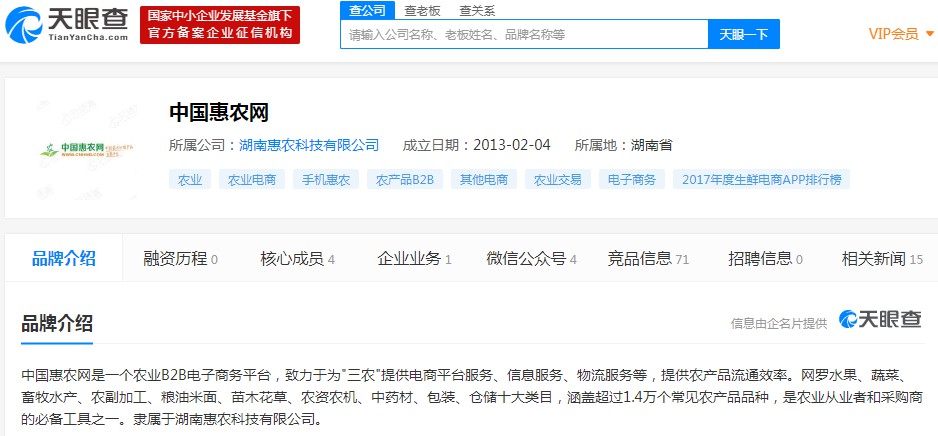
Task: Click the red official credit agency banner
Action: (x=220, y=25)
